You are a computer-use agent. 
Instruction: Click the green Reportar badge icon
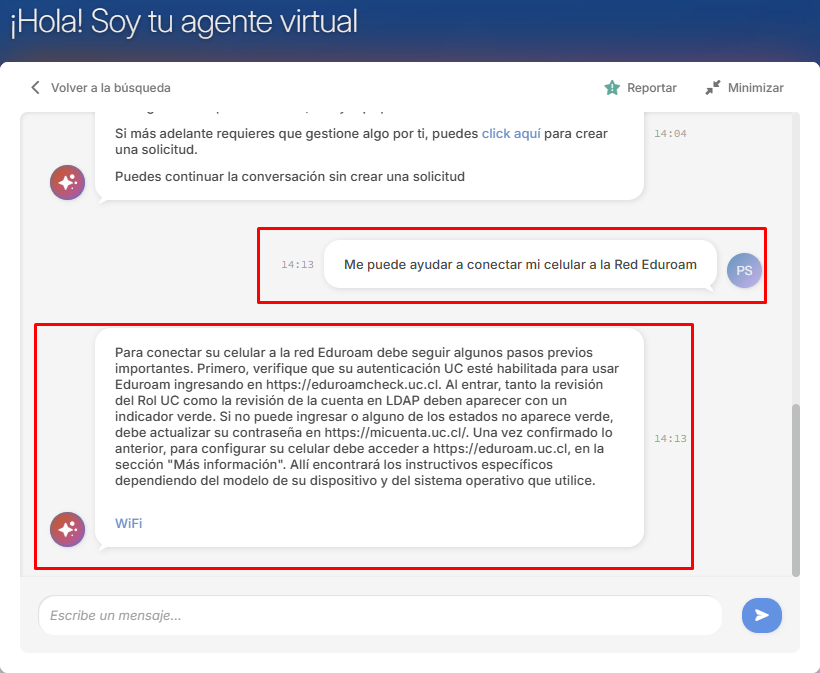[612, 88]
